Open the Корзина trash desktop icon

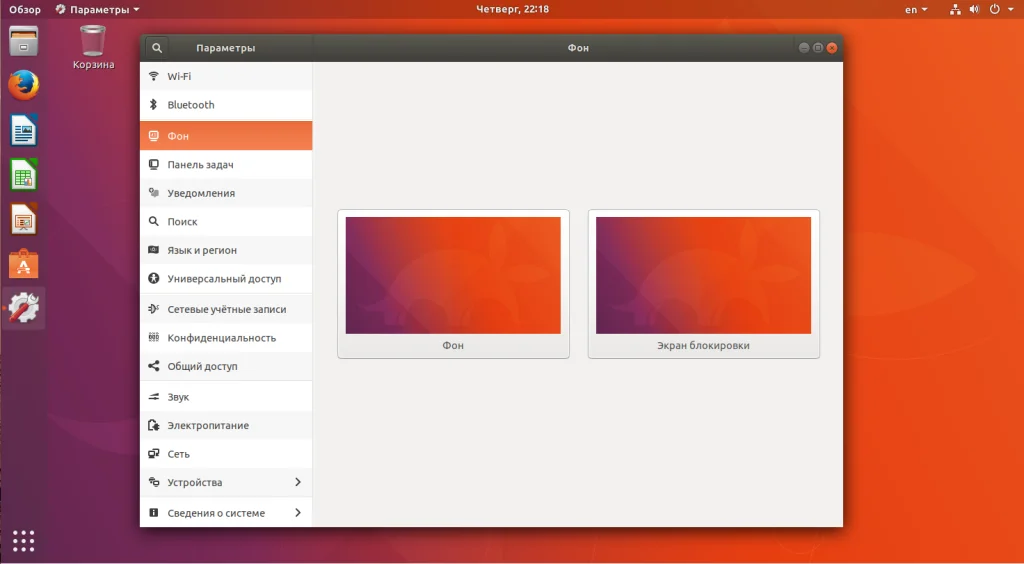tap(93, 47)
